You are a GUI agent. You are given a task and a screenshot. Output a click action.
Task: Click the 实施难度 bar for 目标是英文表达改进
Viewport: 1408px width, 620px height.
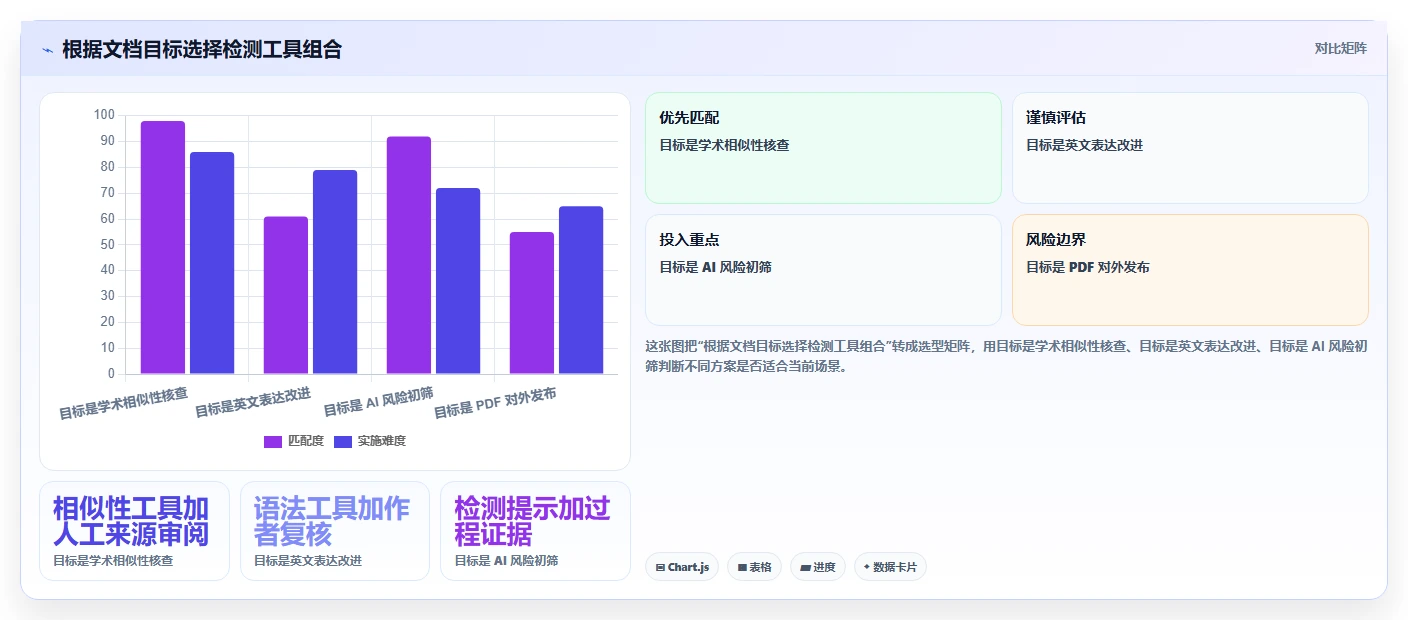[335, 272]
